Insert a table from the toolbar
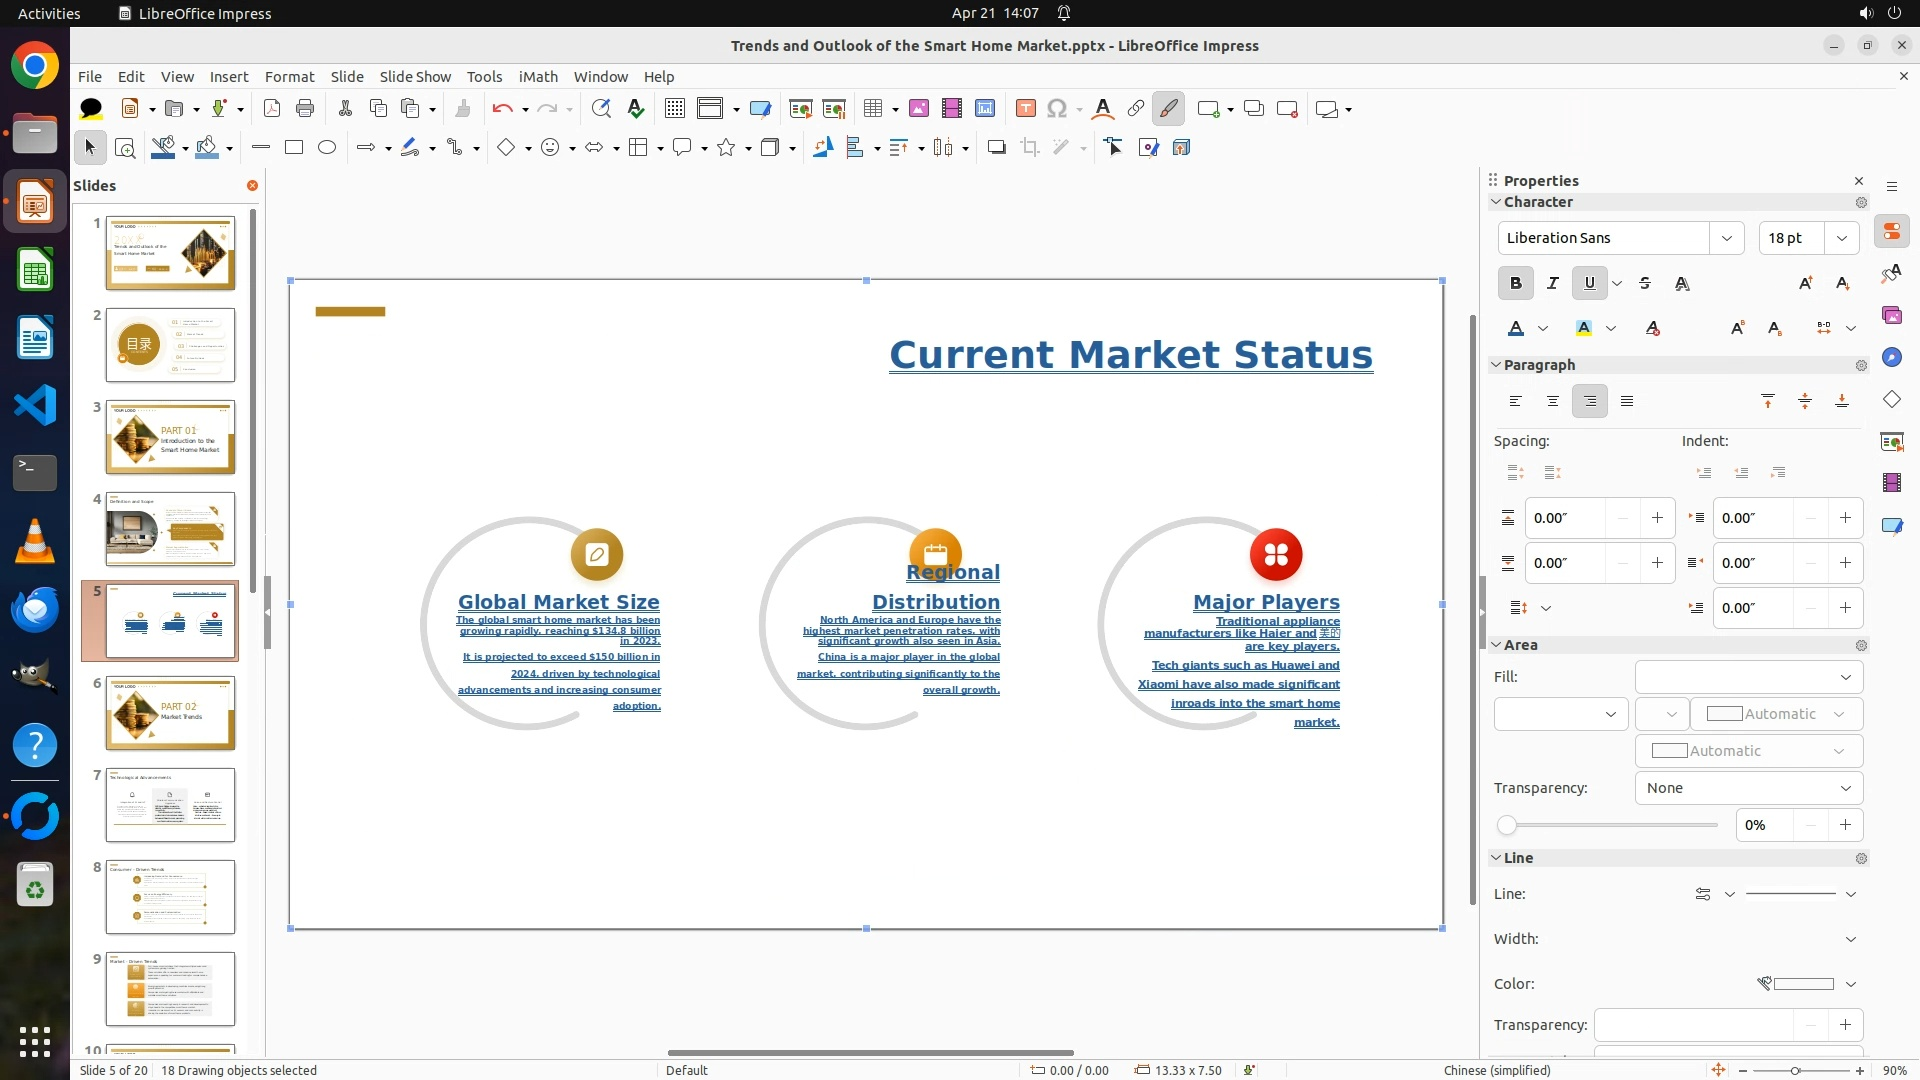The width and height of the screenshot is (1920, 1080). (x=873, y=109)
